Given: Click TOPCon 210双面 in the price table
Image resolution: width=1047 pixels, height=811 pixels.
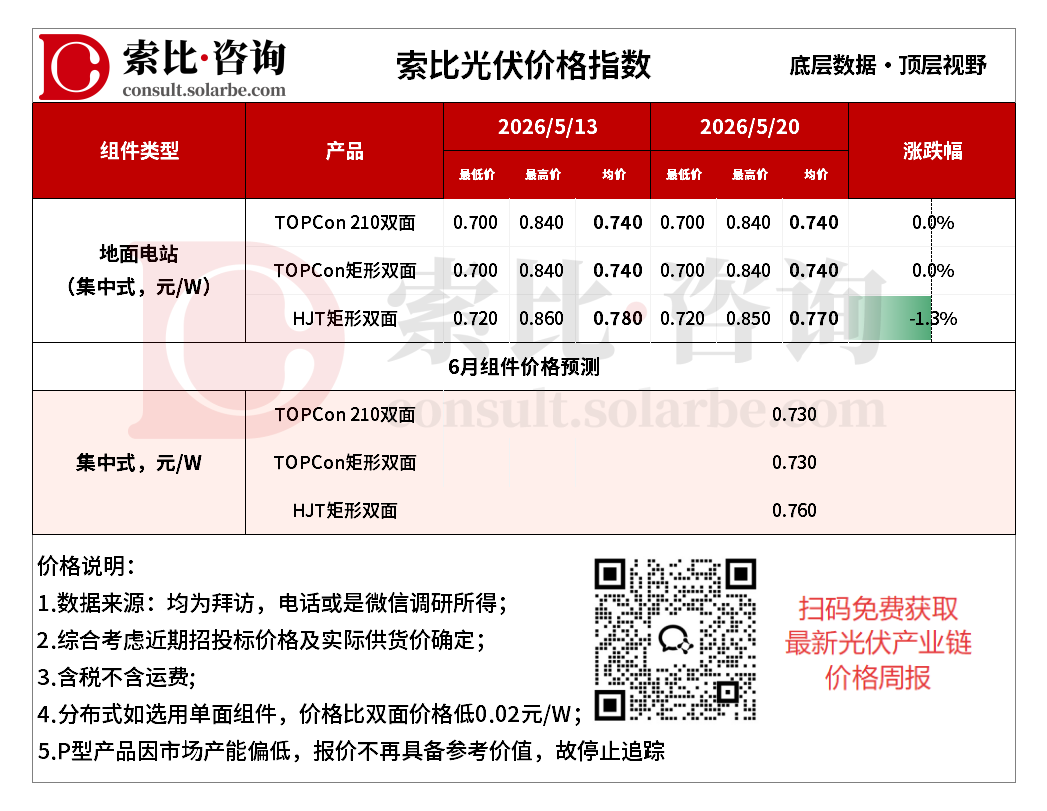Looking at the screenshot, I should [x=345, y=223].
